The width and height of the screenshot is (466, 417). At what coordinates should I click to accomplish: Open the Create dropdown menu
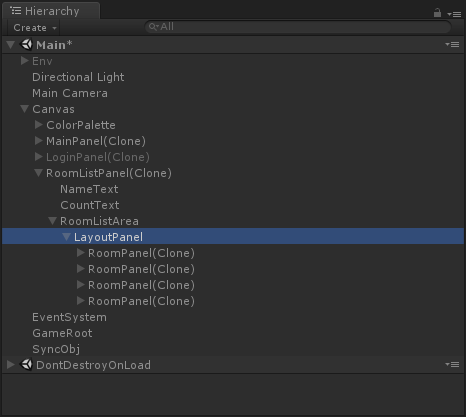click(34, 27)
